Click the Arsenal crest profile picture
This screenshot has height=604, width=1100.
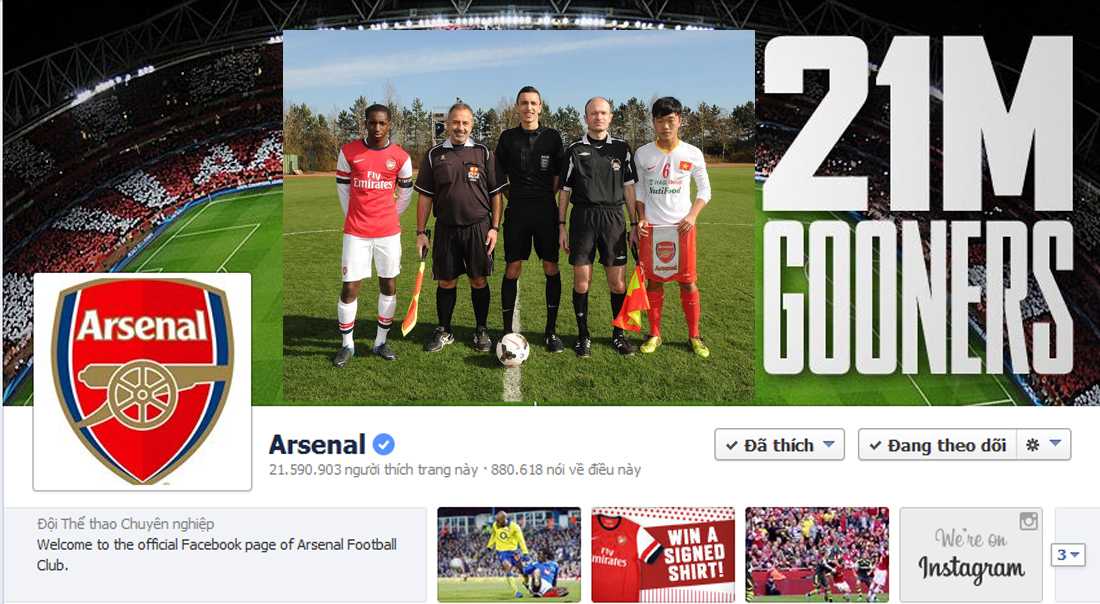(142, 382)
